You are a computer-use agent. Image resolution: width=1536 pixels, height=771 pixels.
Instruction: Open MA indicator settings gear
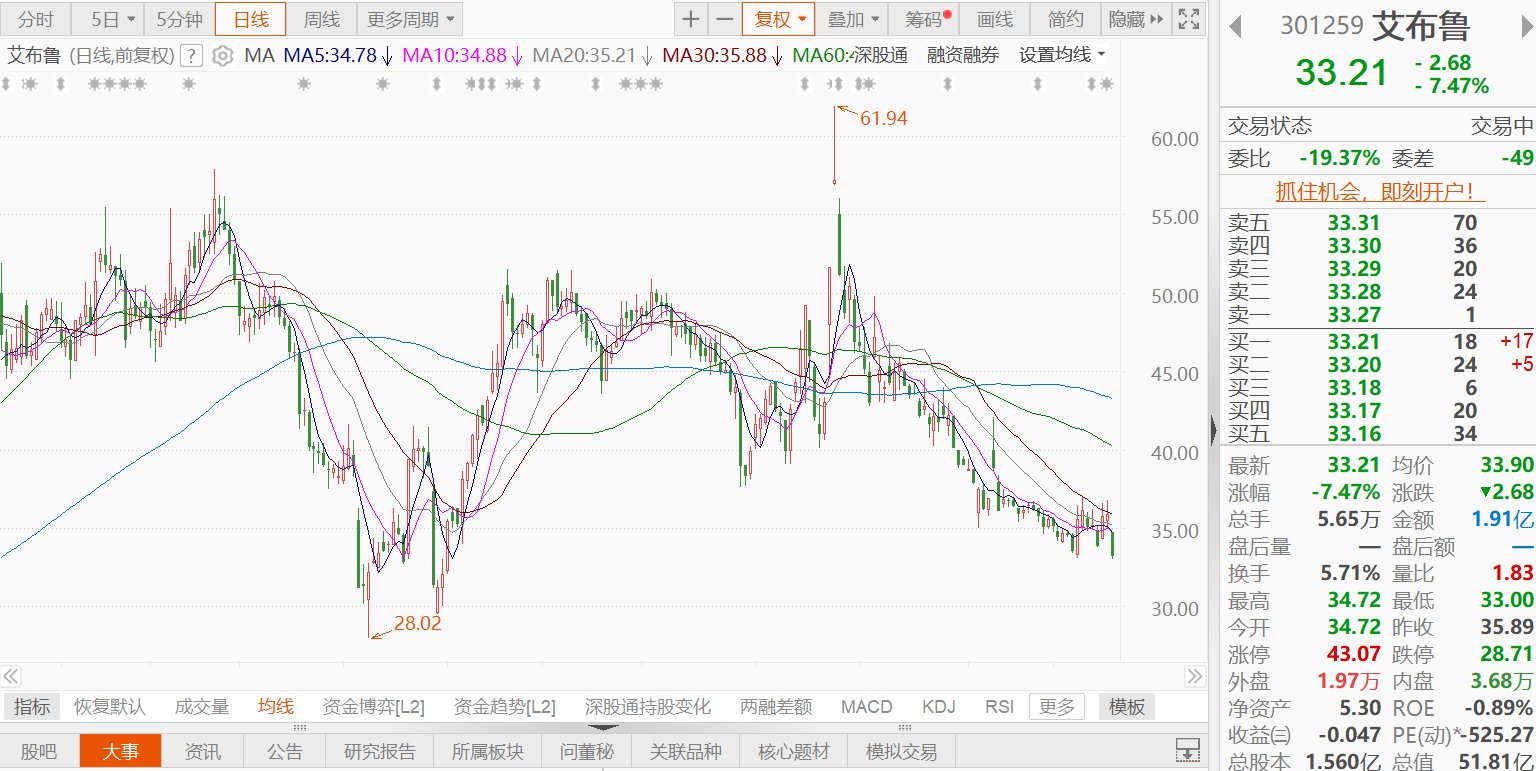click(223, 56)
